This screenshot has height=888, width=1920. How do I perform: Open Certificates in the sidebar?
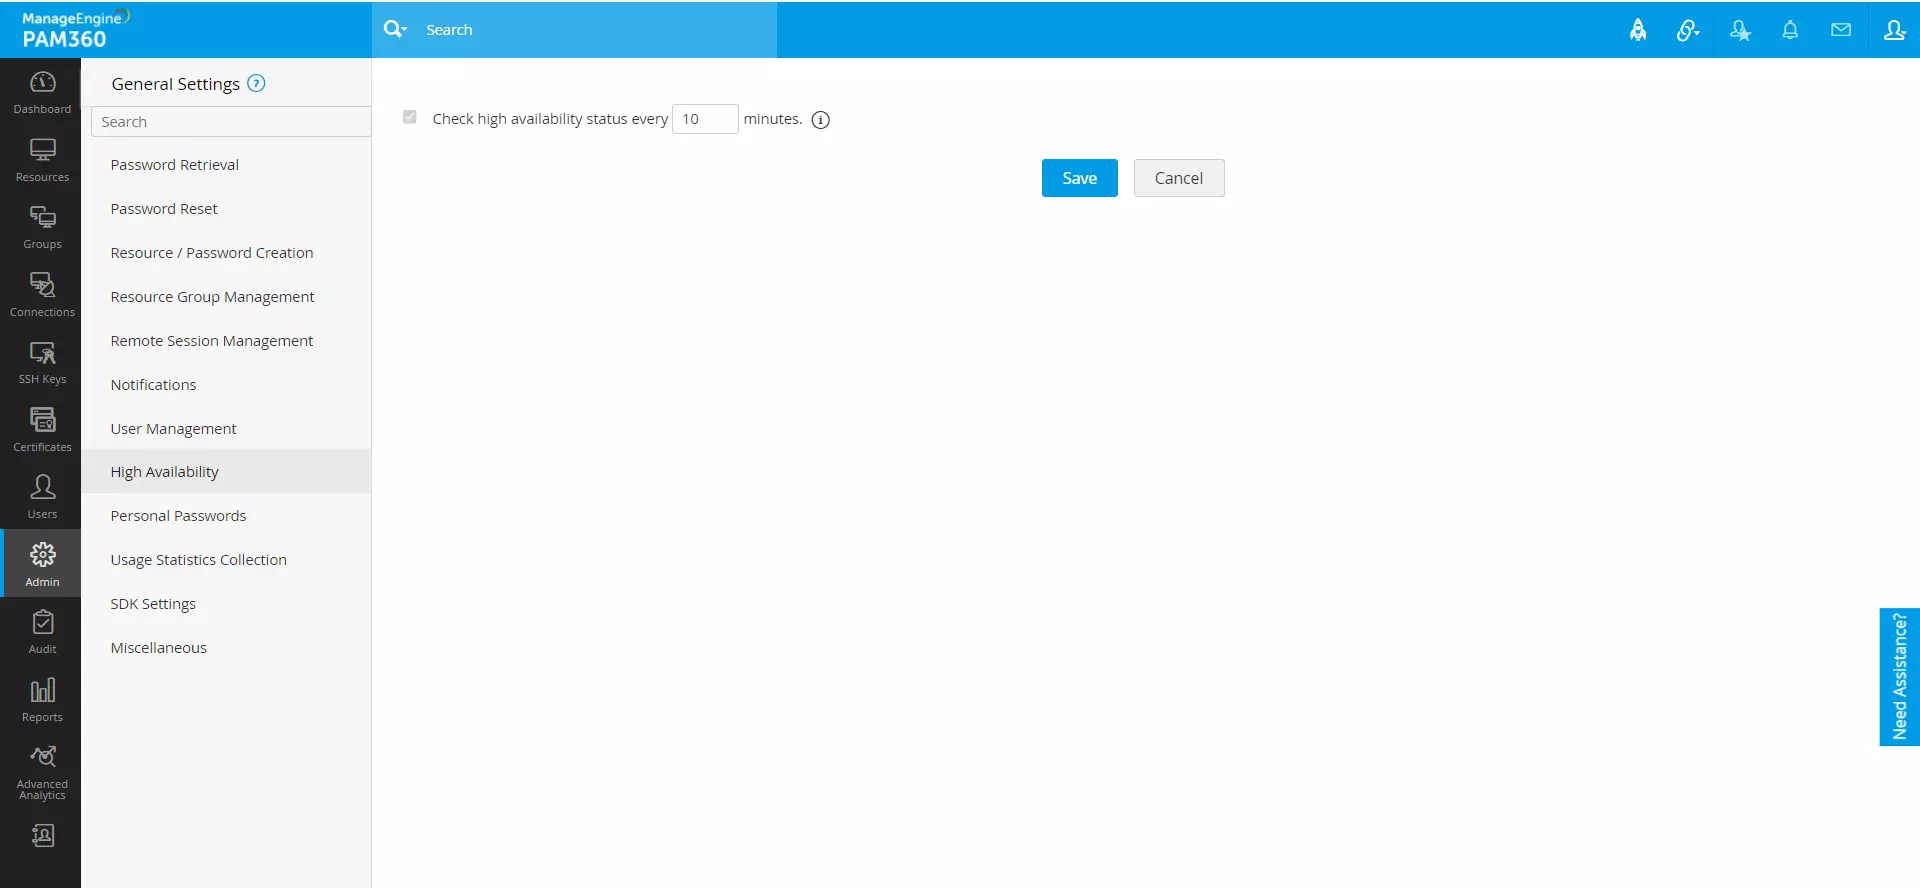pyautogui.click(x=42, y=430)
